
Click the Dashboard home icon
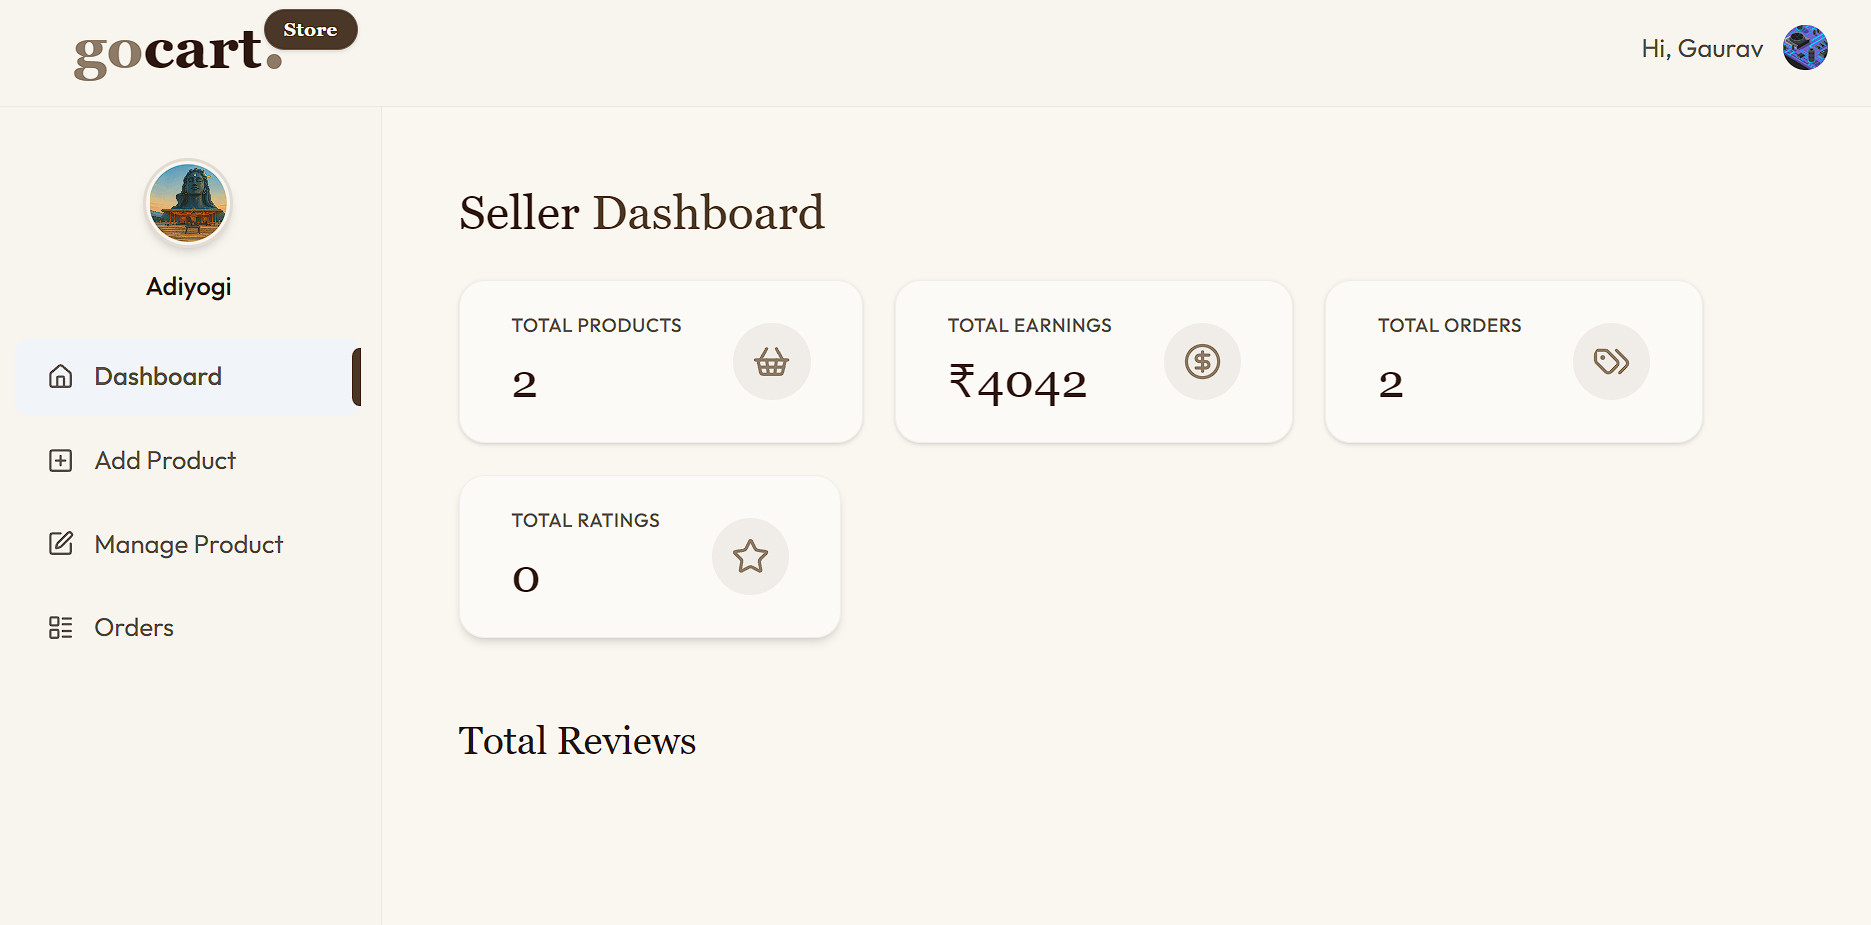tap(61, 377)
